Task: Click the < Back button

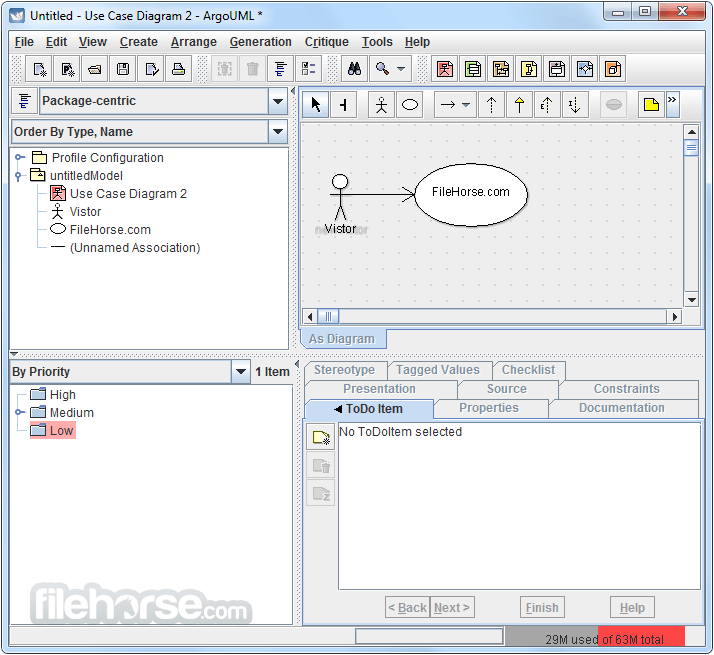Action: tap(407, 608)
